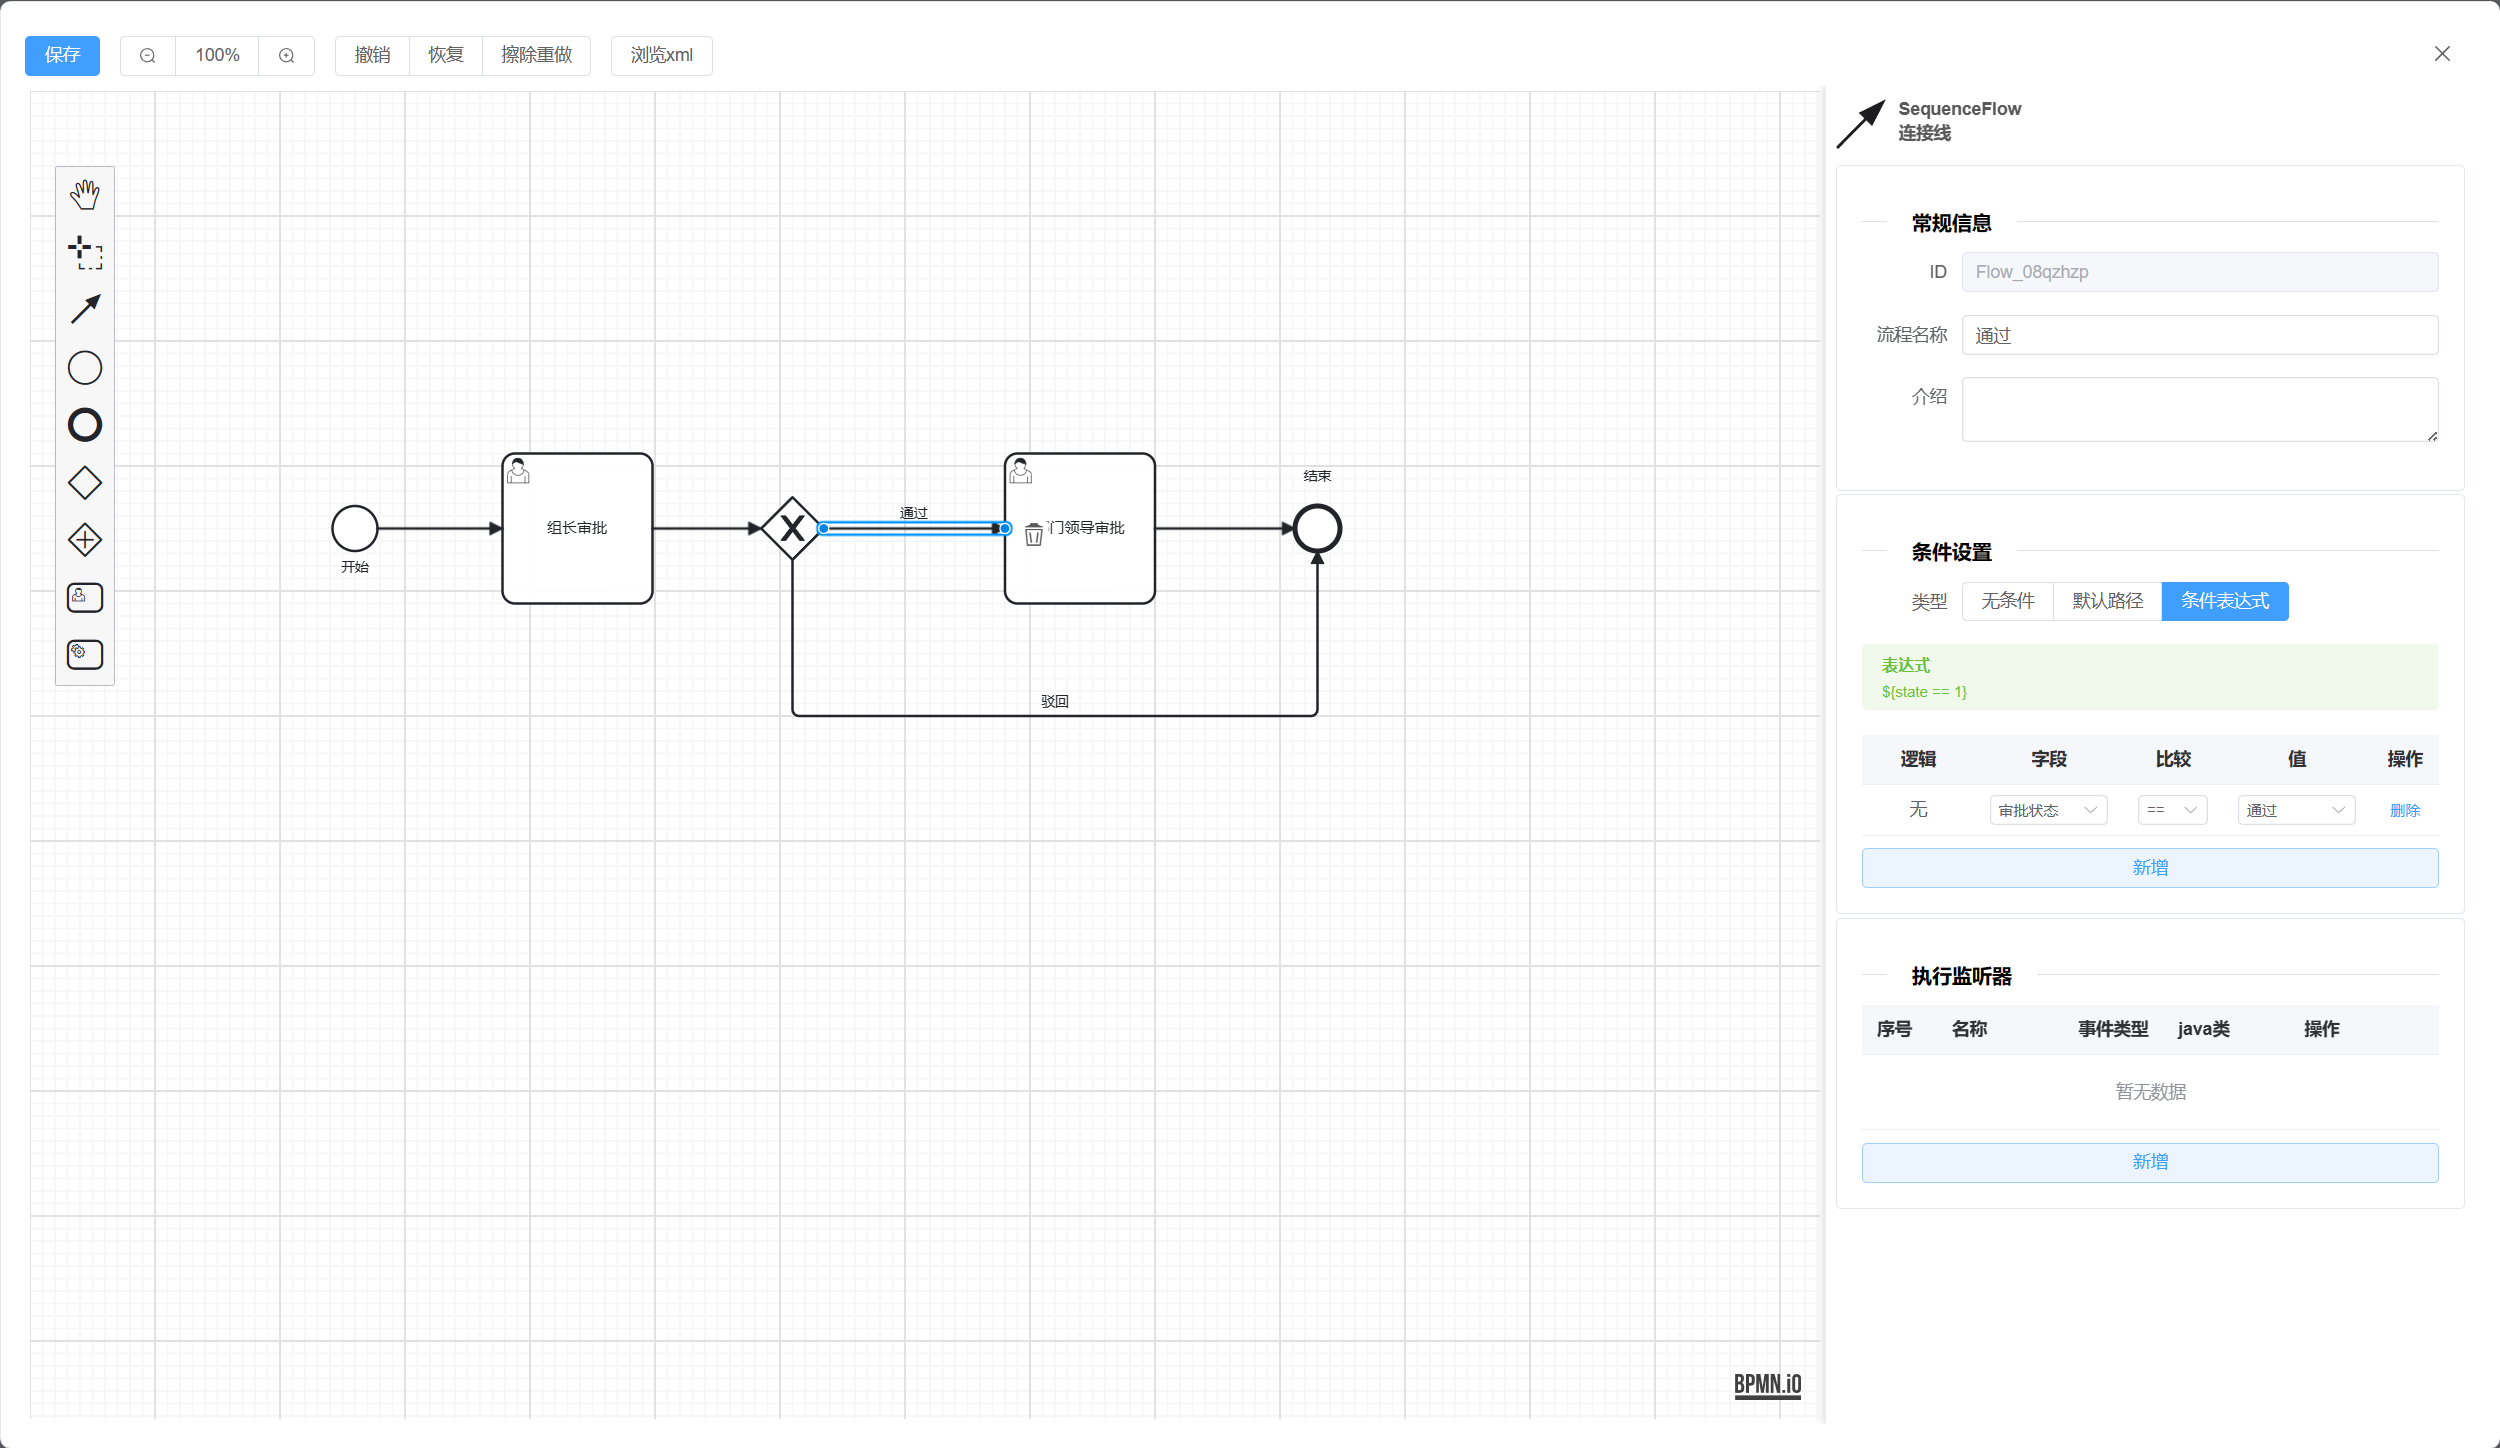Activate the lasso selection tool

(x=85, y=252)
